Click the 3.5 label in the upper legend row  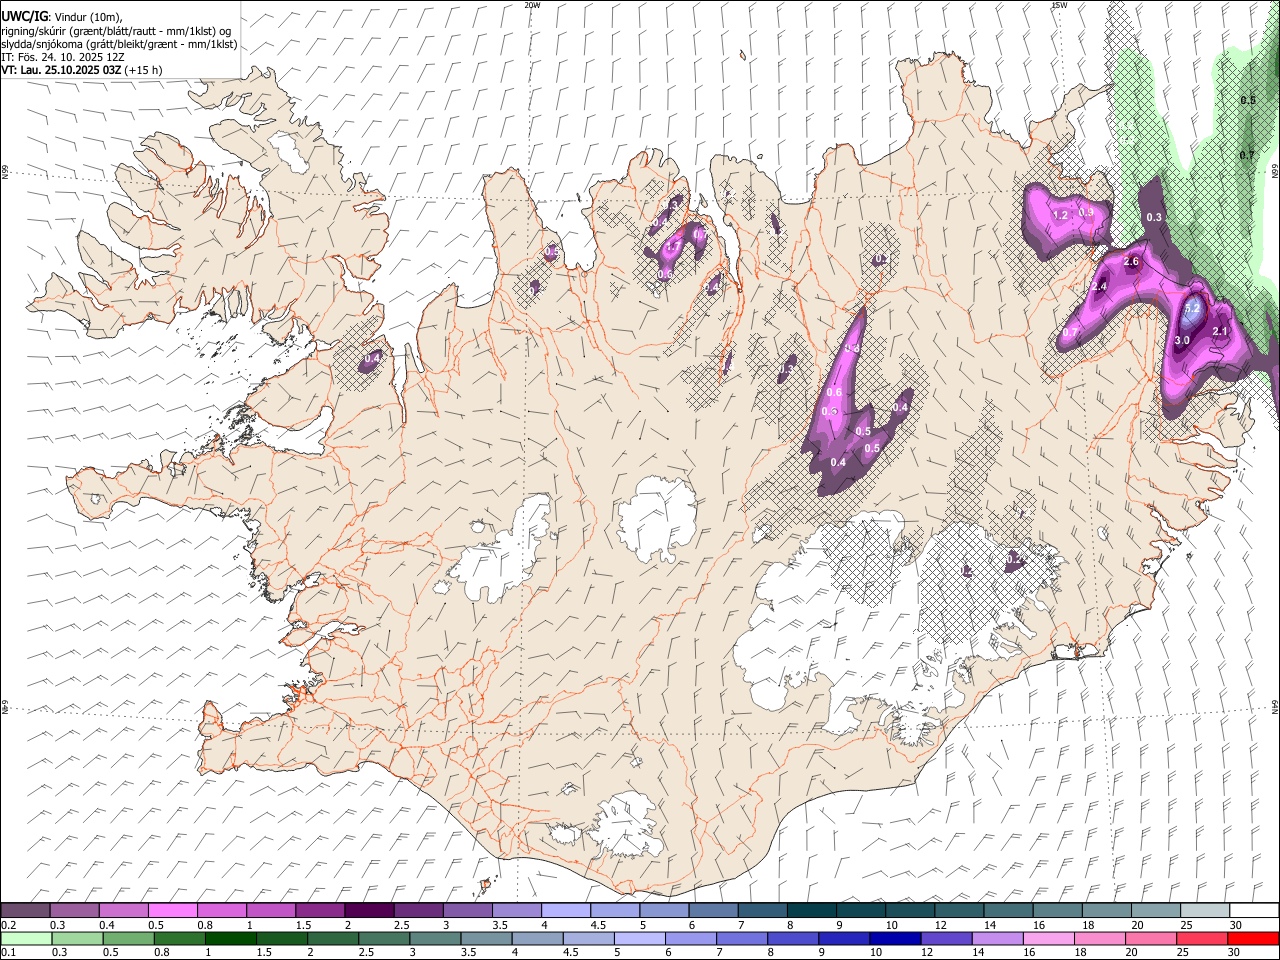point(501,925)
